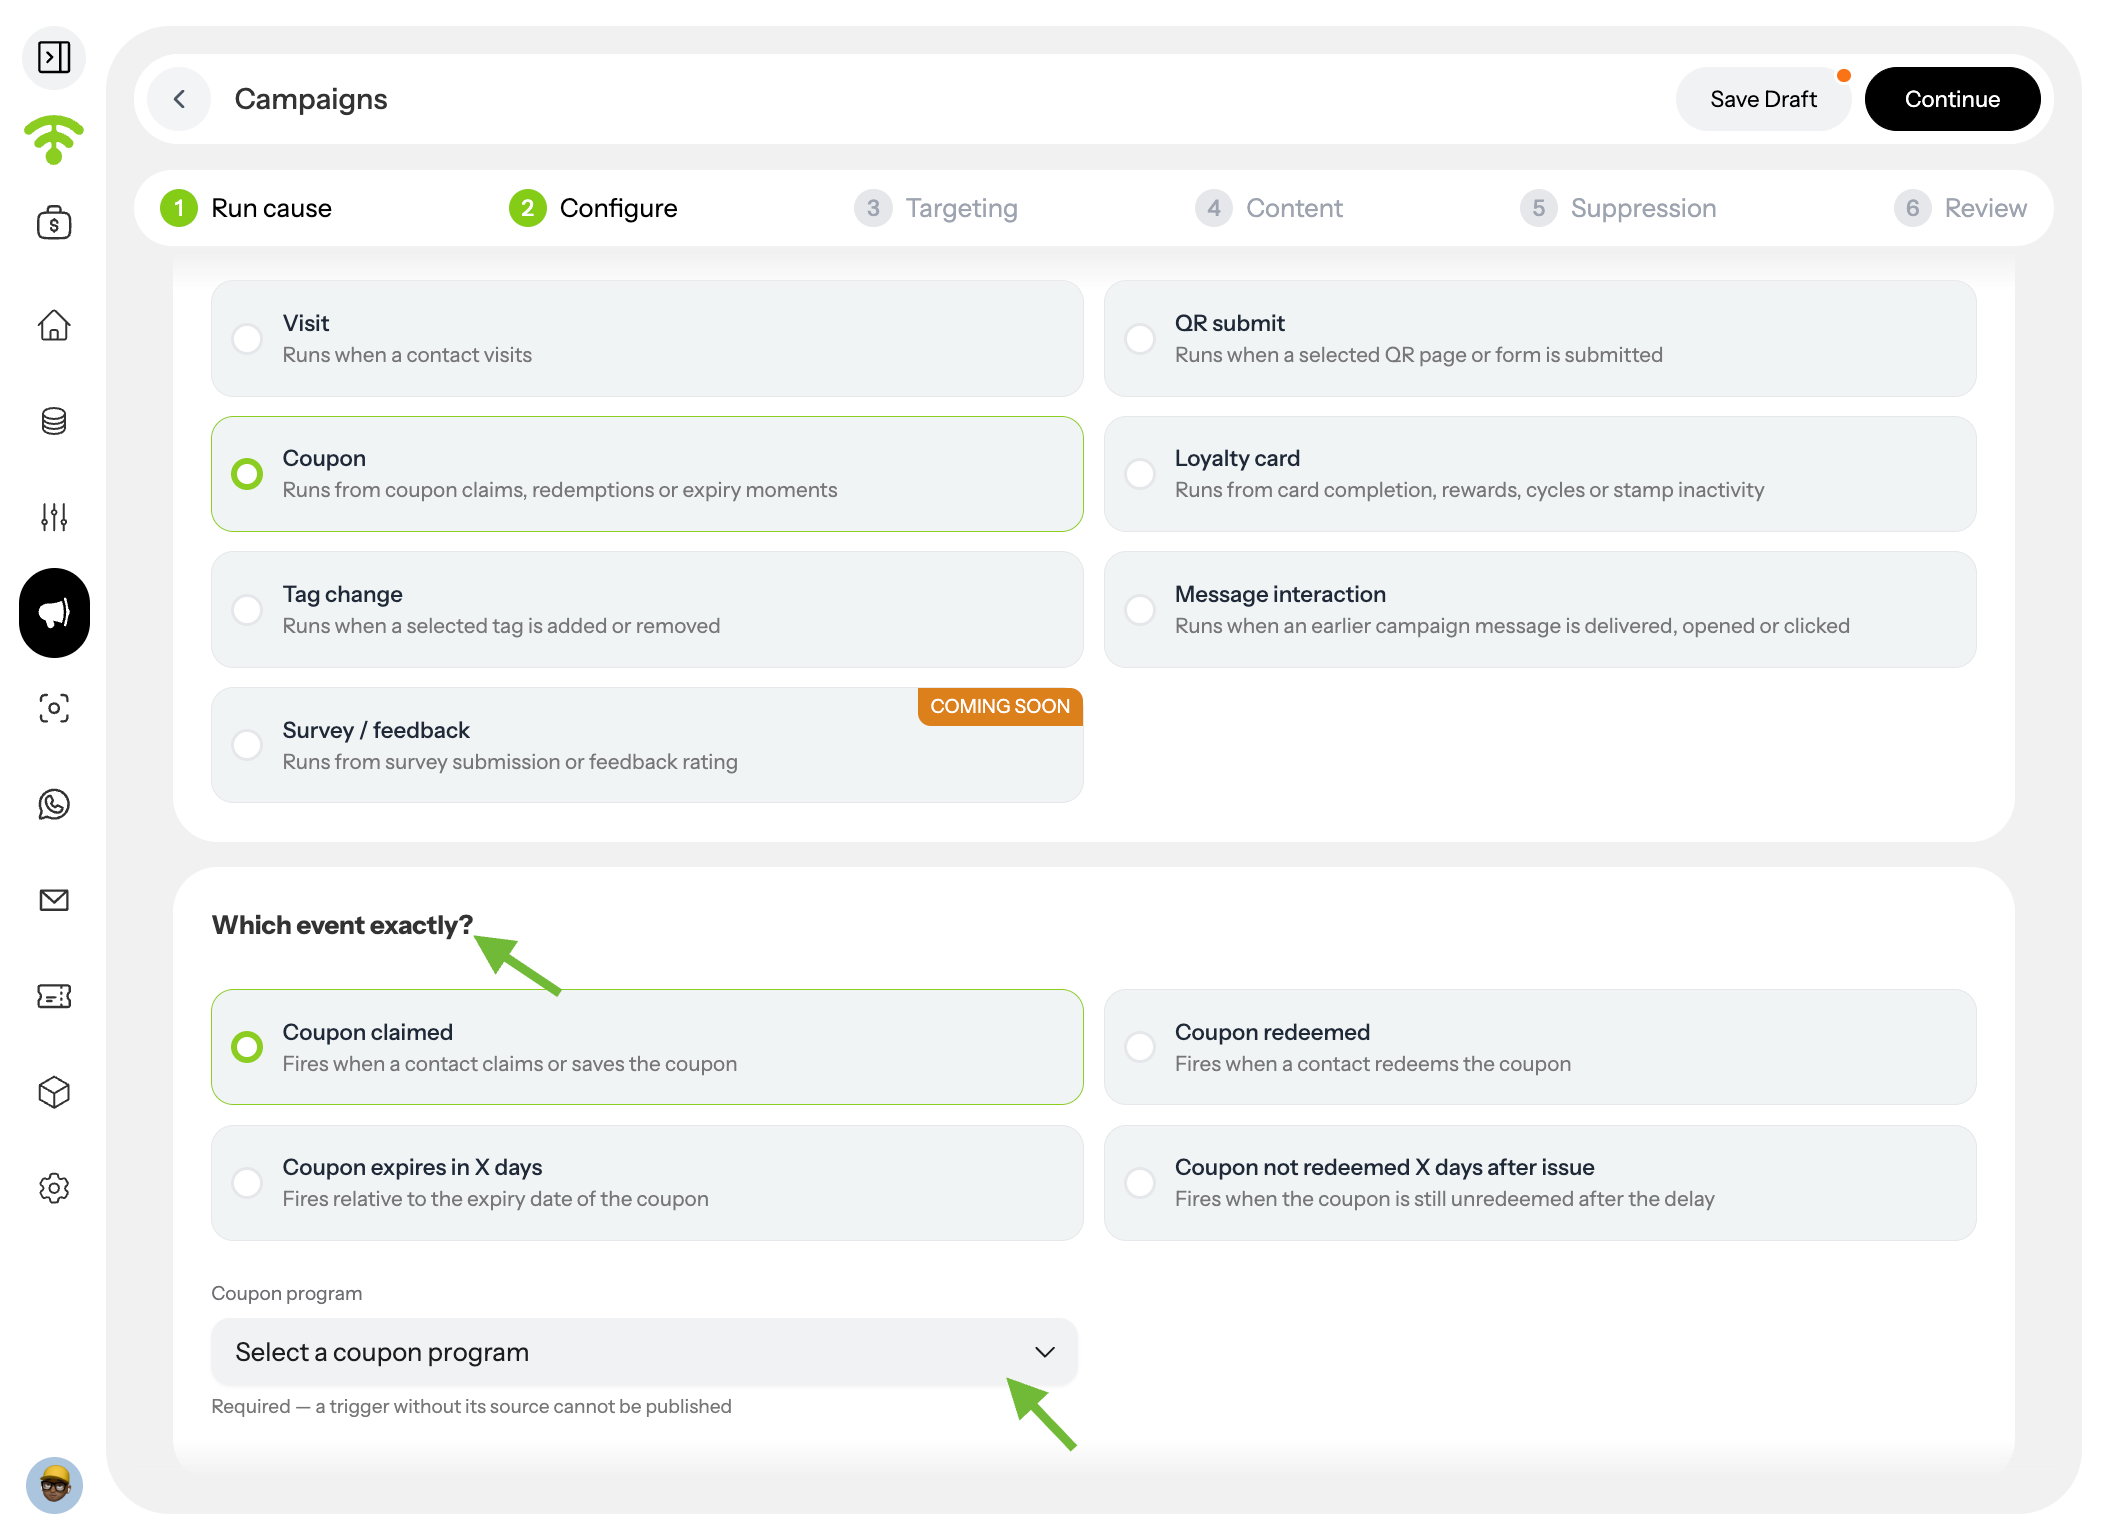The height and width of the screenshot is (1540, 2108).
Task: Click the Continue button
Action: tap(1952, 99)
